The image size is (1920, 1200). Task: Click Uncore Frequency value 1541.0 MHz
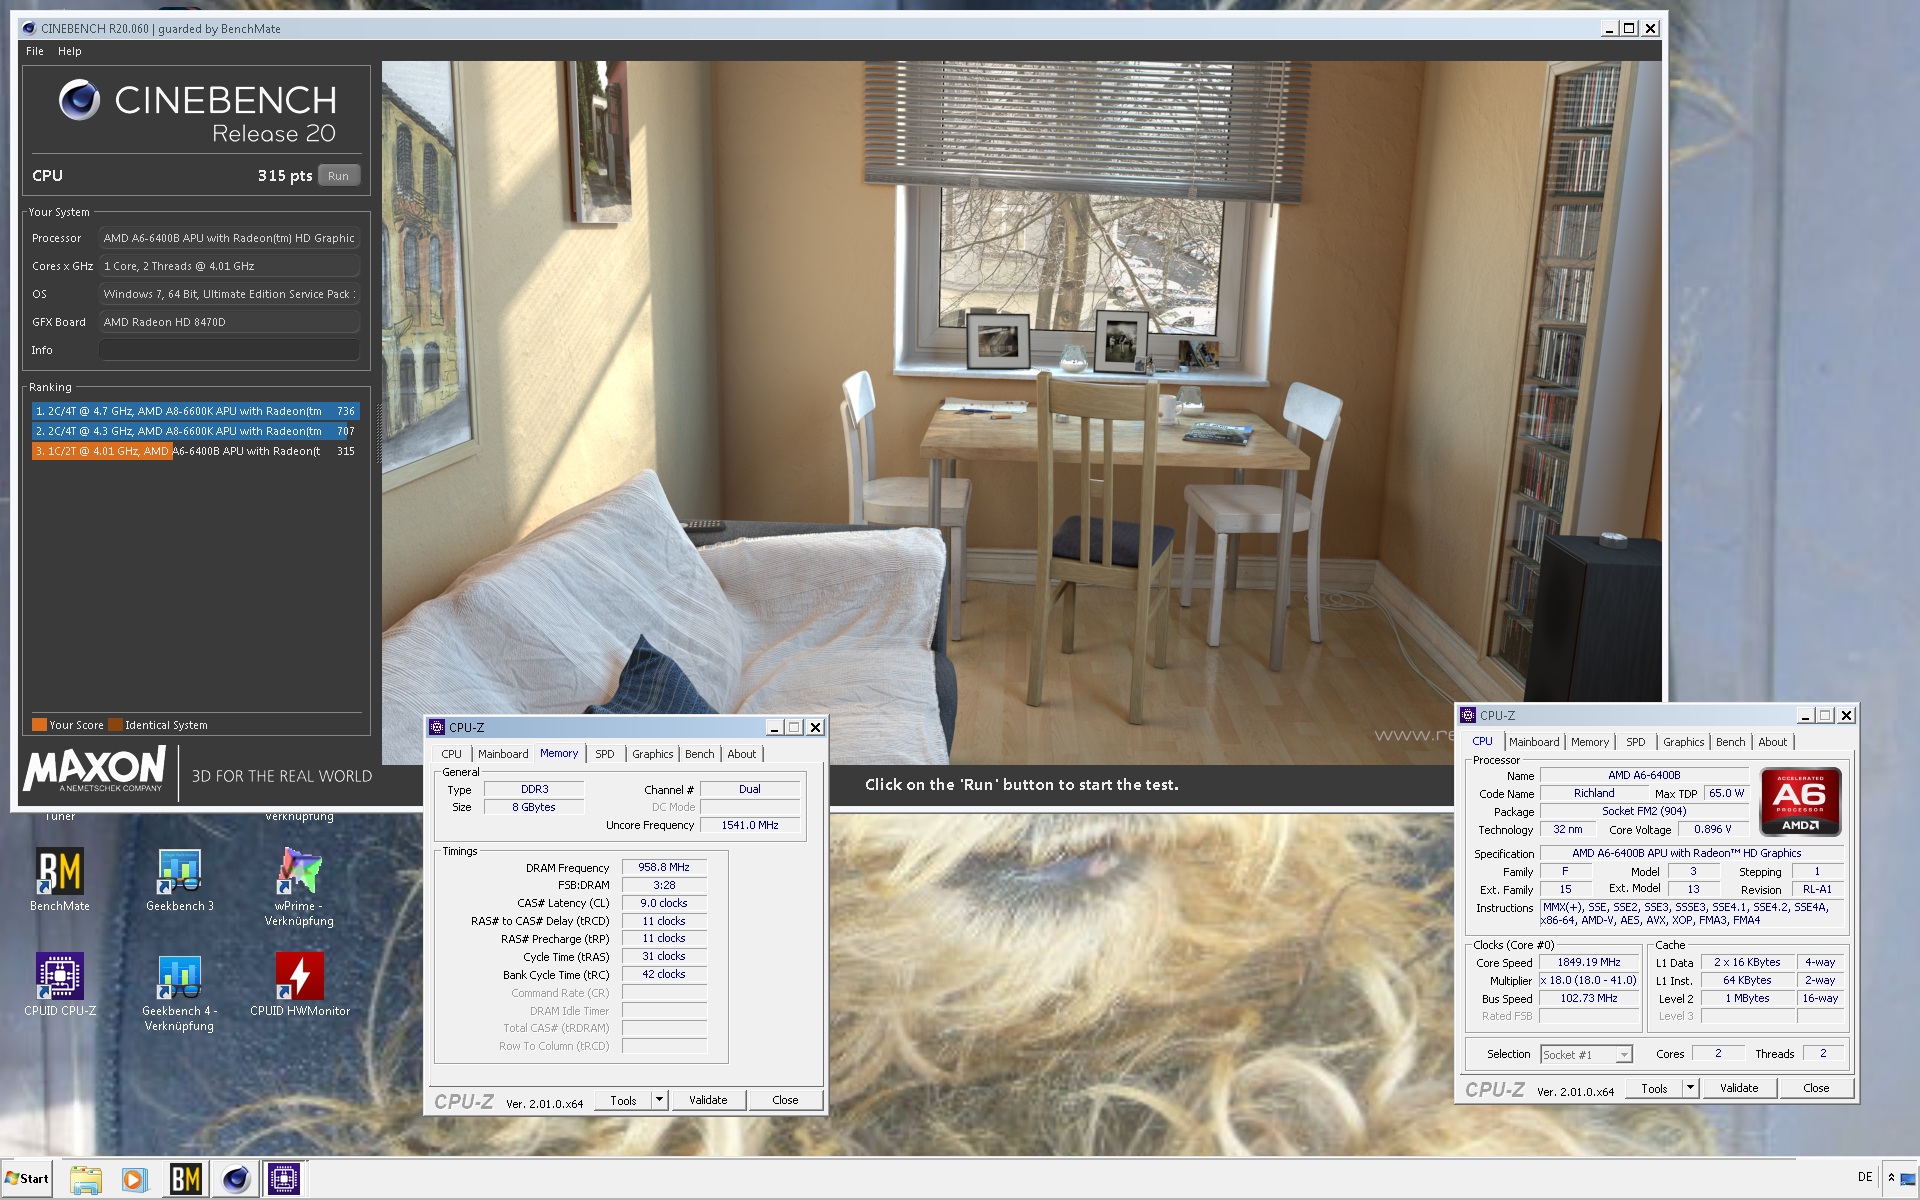coord(750,825)
